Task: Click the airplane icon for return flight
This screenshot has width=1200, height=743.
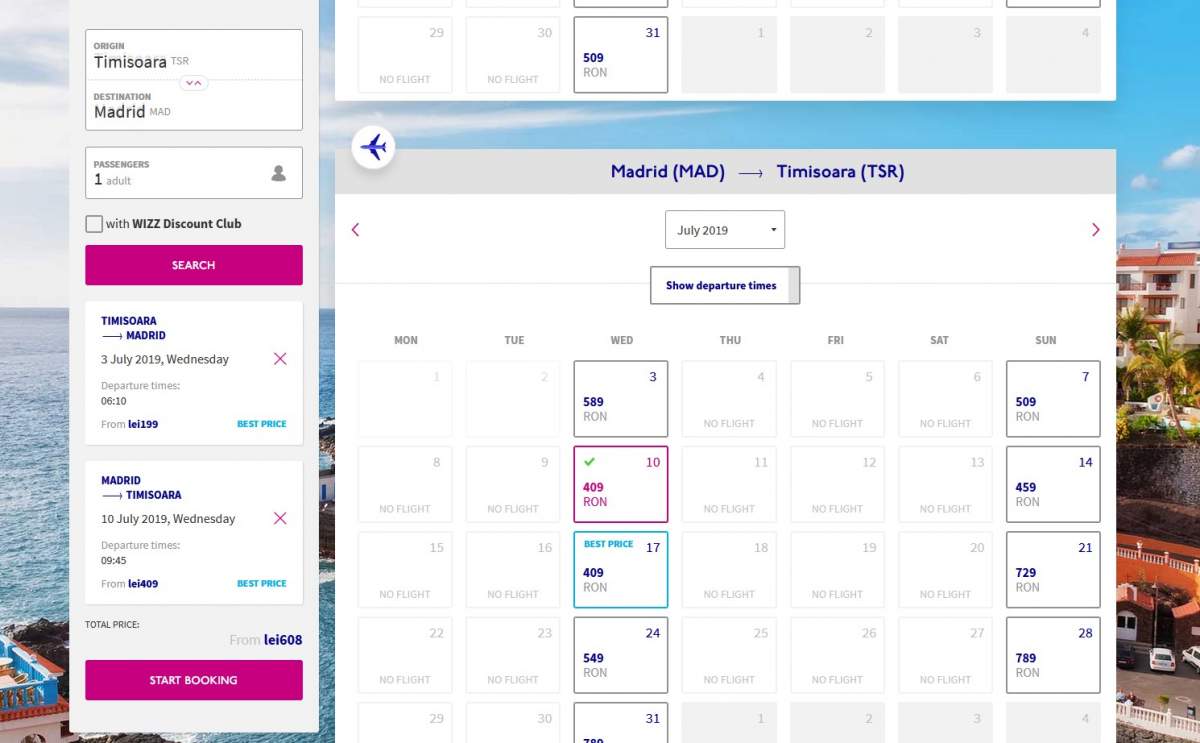Action: [x=373, y=147]
